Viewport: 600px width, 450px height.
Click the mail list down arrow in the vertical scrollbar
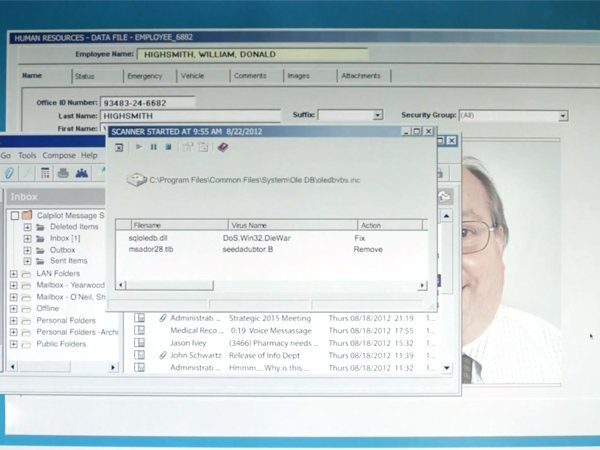click(x=447, y=368)
